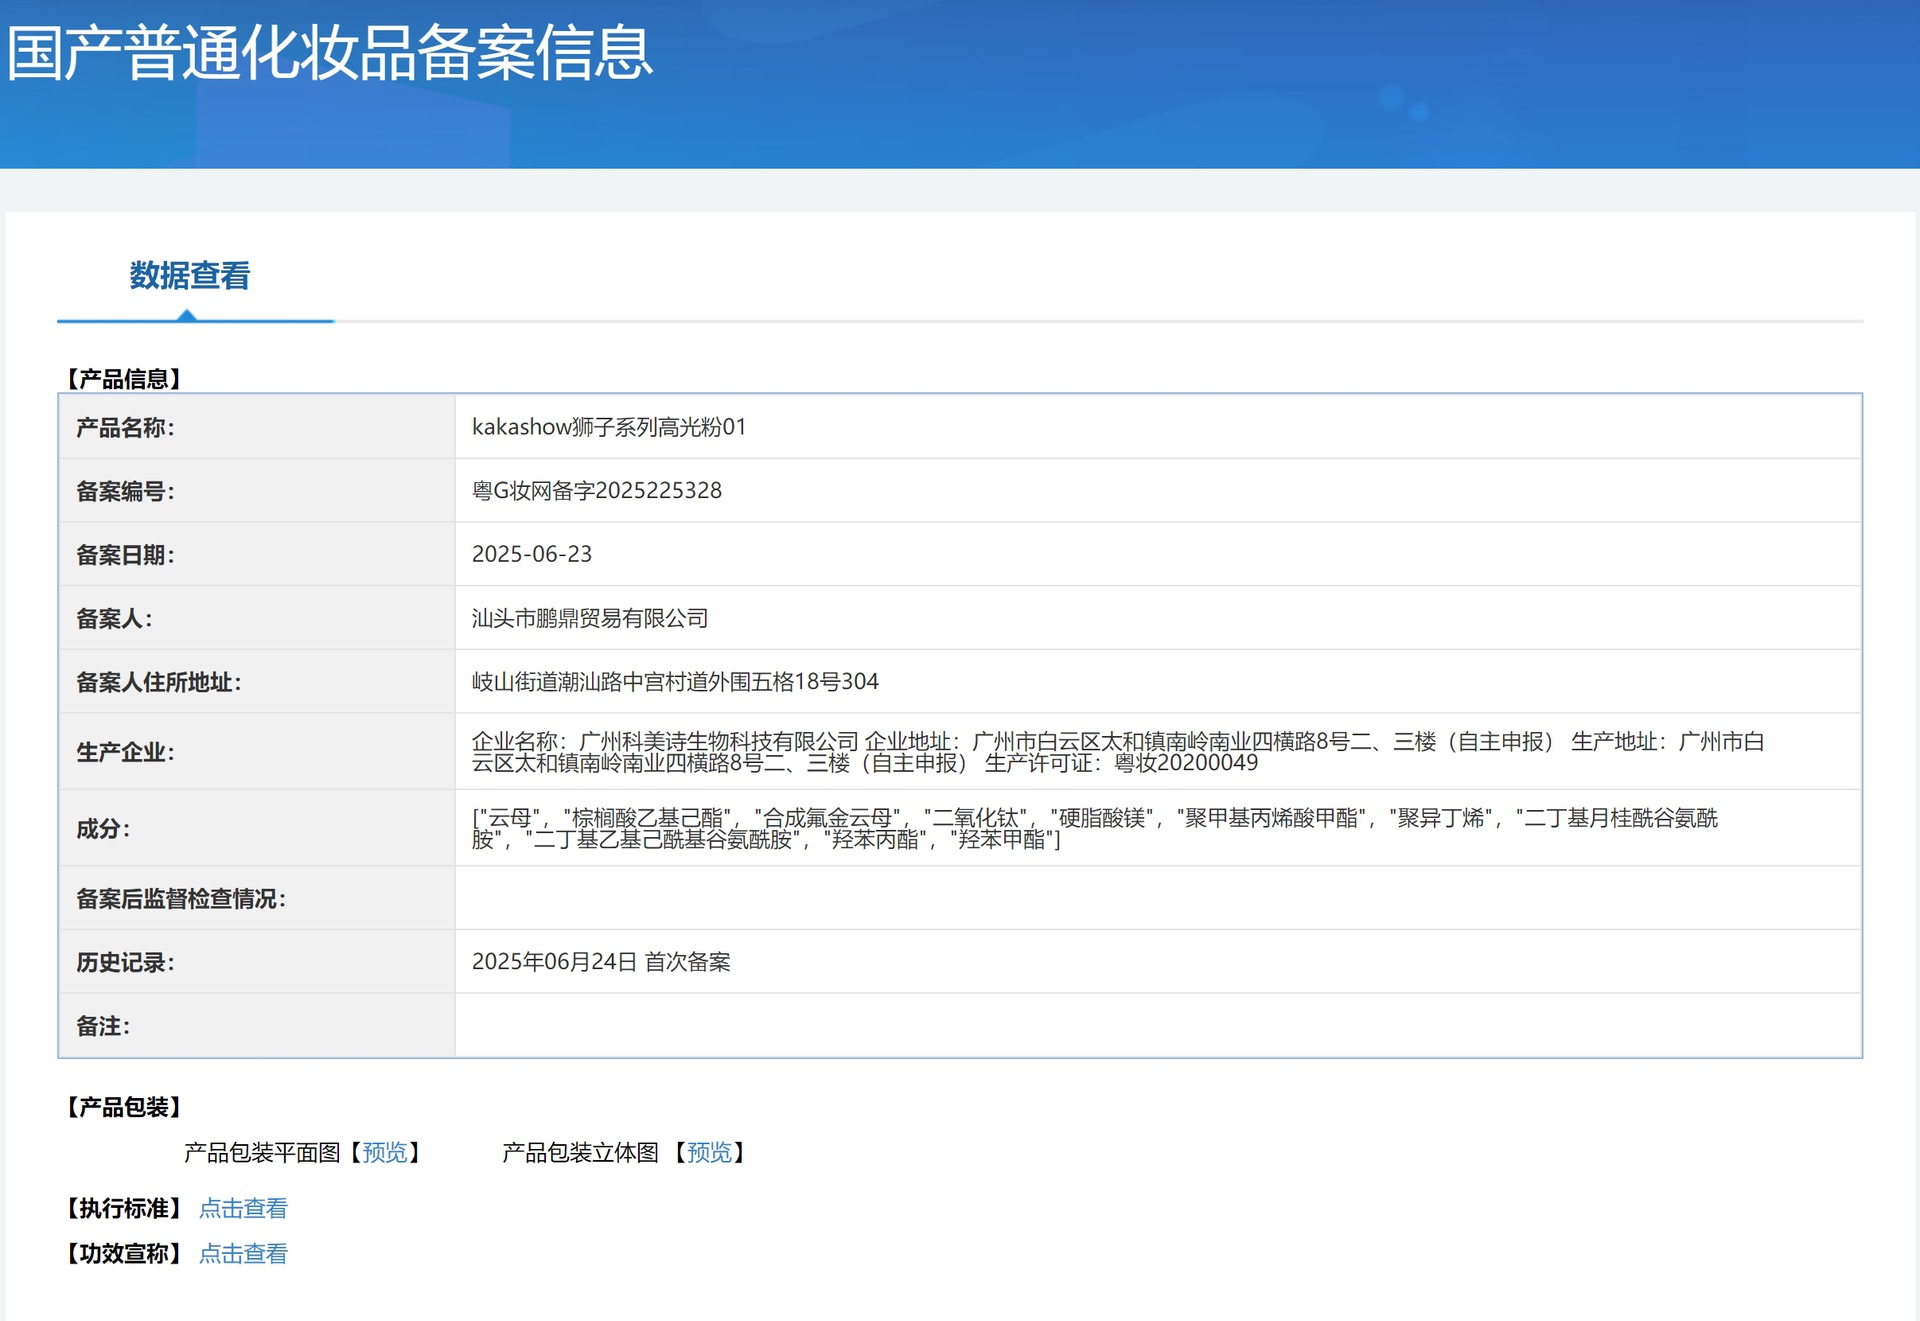
Task: Click registration number 粤G妆网备字2025225328
Action: pos(596,491)
